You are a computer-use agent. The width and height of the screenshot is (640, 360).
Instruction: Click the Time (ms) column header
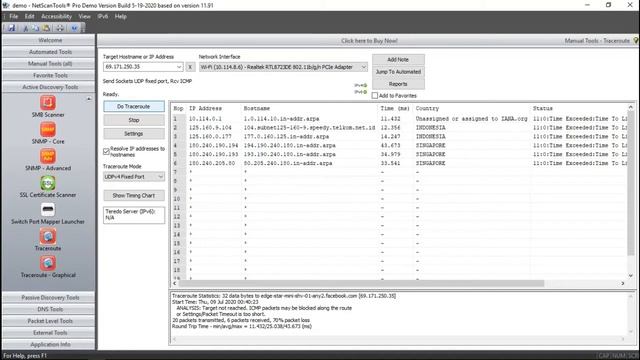click(395, 109)
